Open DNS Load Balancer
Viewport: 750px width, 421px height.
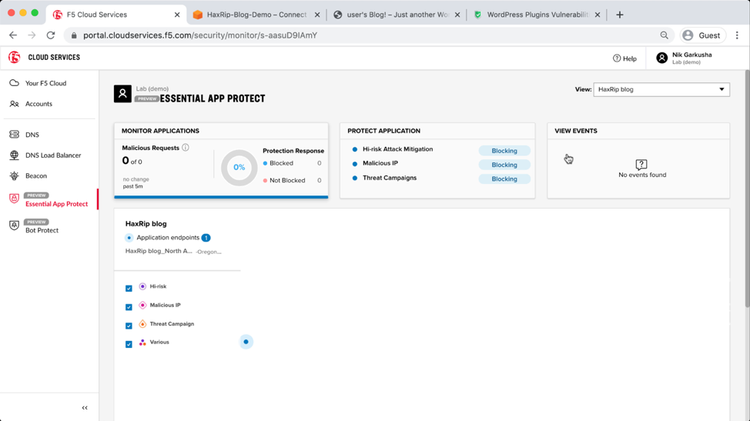pyautogui.click(x=53, y=155)
